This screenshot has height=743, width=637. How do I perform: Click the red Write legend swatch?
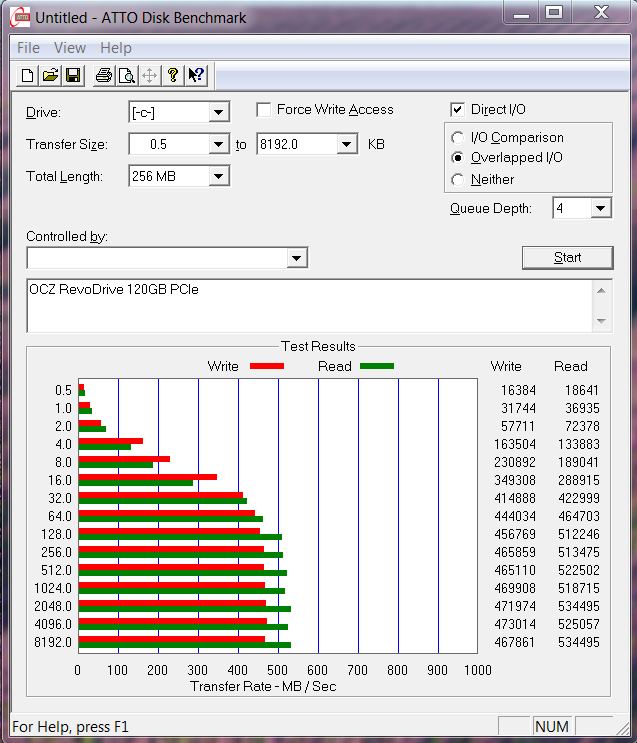point(266,367)
